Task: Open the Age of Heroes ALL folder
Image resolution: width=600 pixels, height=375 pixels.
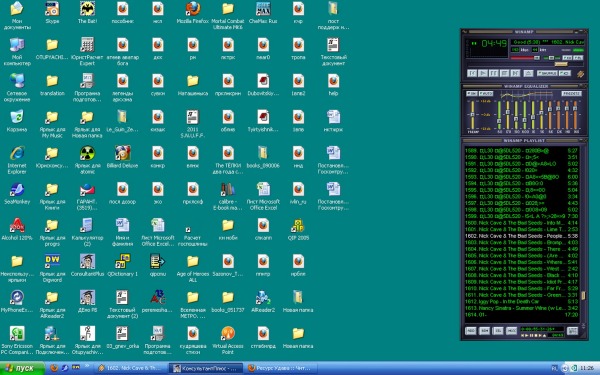Action: click(x=193, y=268)
